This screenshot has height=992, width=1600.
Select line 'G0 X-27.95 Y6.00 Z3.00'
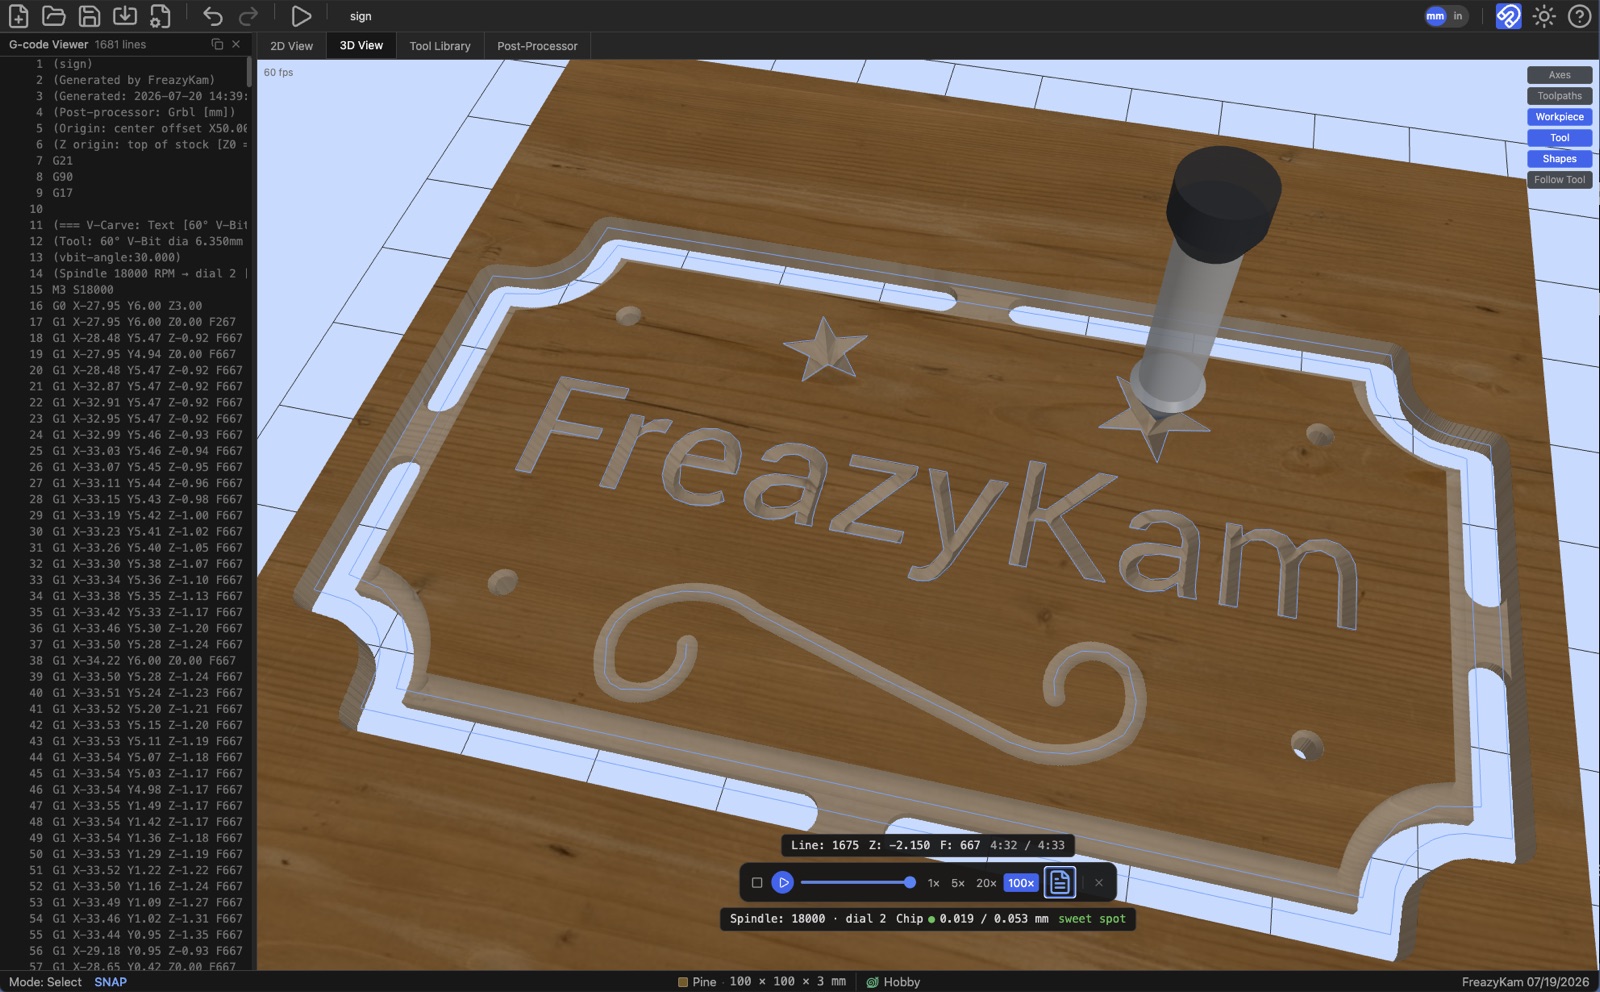coord(128,306)
